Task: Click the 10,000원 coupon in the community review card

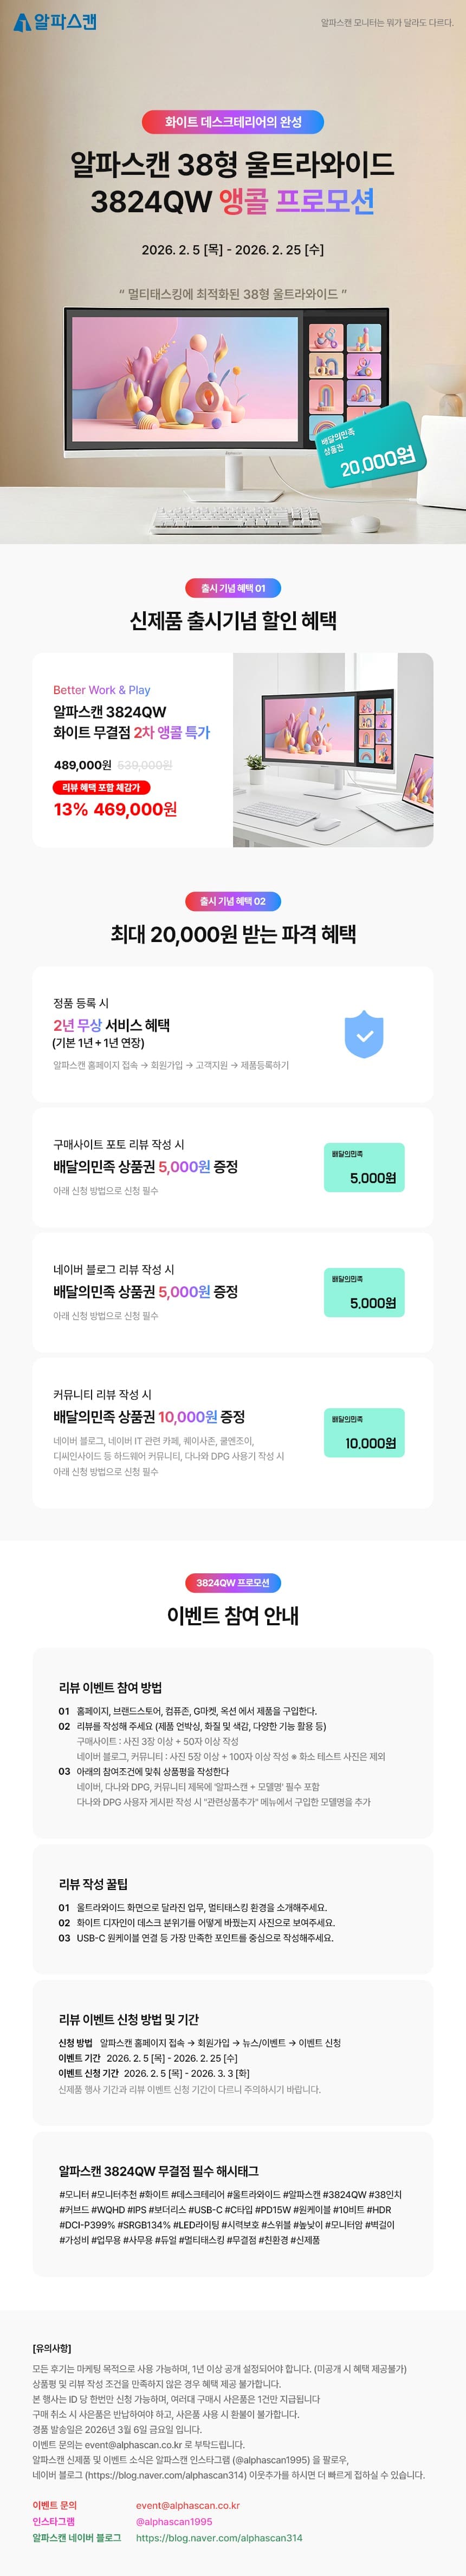Action: pyautogui.click(x=364, y=1432)
